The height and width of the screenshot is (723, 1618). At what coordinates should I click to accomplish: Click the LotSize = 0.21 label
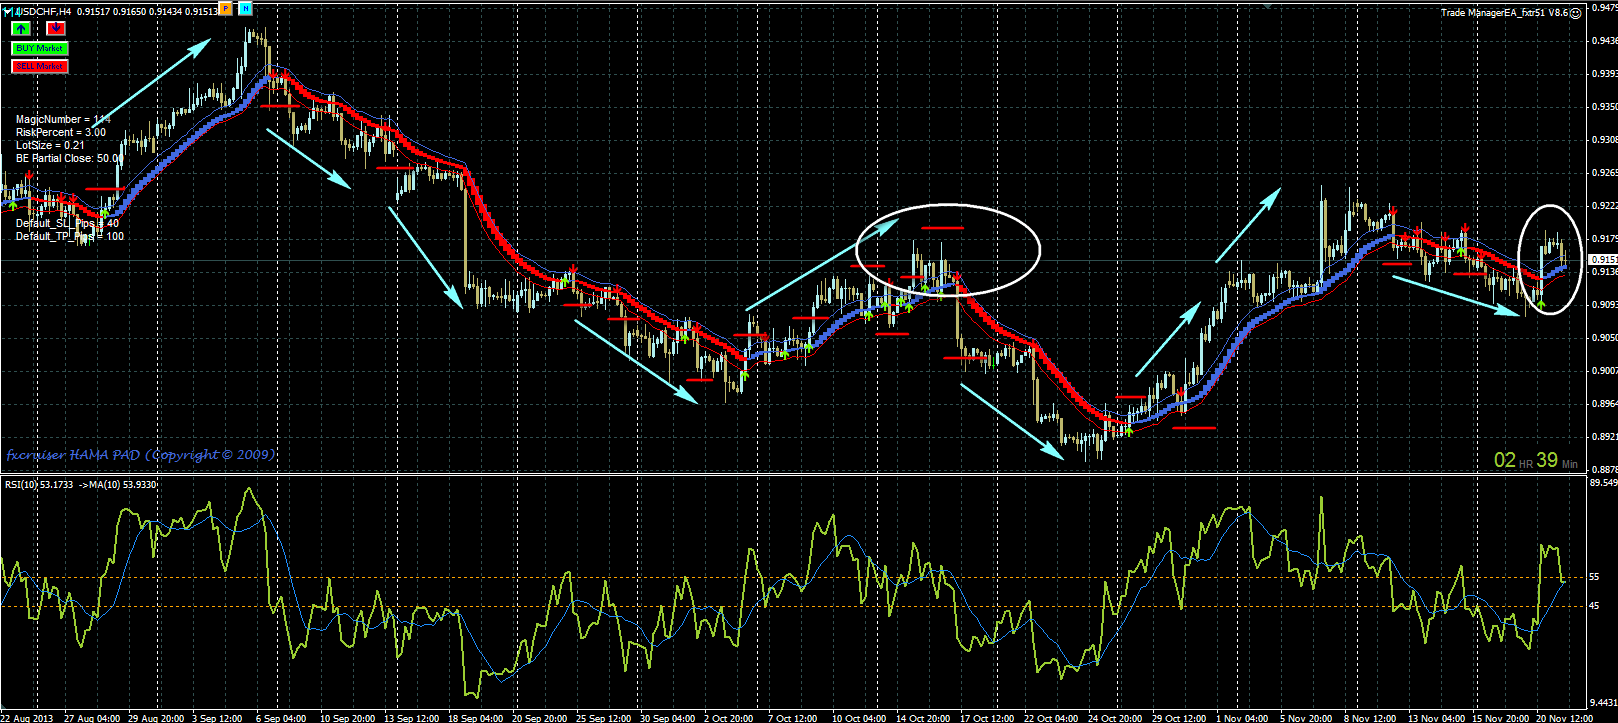tap(50, 145)
